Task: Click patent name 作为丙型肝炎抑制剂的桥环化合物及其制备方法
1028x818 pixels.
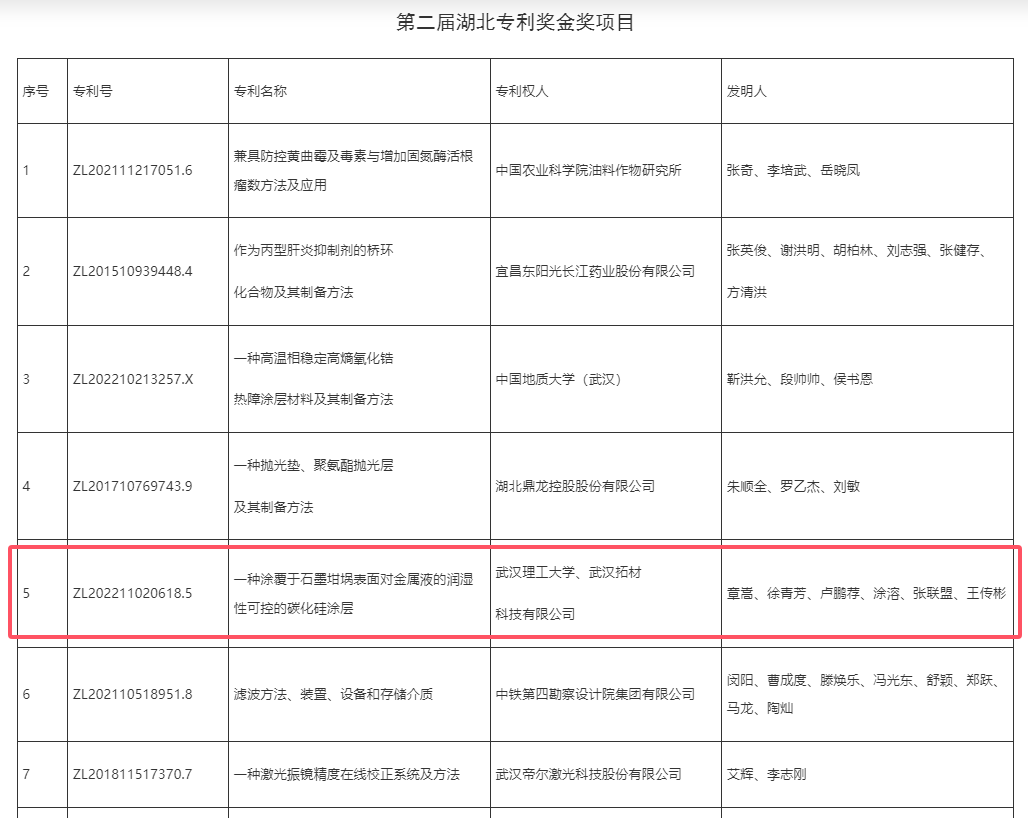Action: [313, 271]
